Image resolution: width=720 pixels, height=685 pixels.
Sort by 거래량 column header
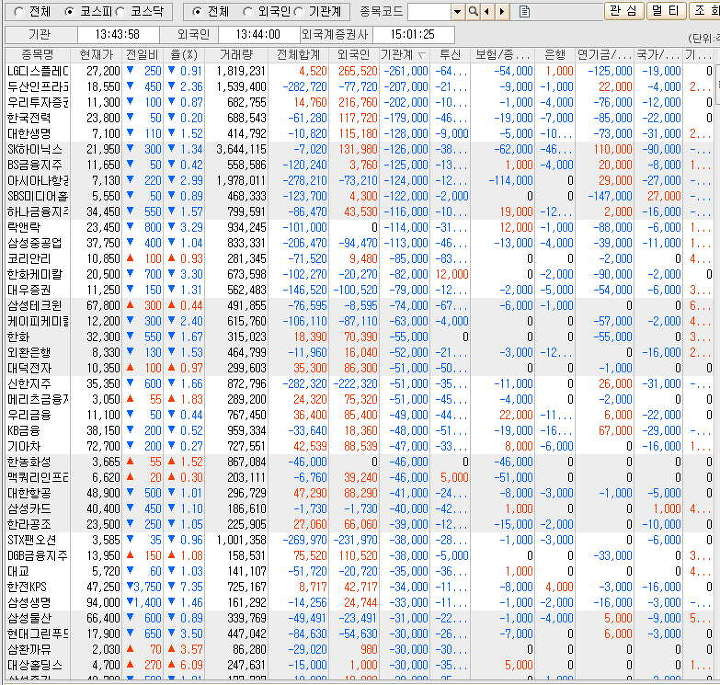coord(236,55)
